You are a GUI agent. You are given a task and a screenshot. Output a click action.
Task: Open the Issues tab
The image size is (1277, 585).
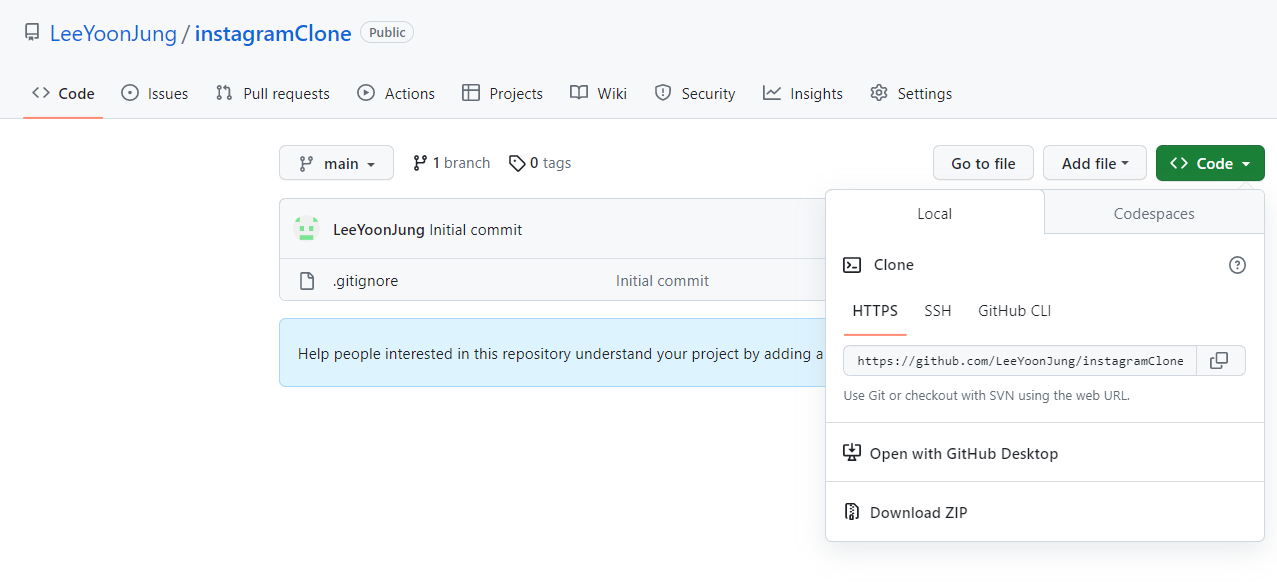(154, 93)
